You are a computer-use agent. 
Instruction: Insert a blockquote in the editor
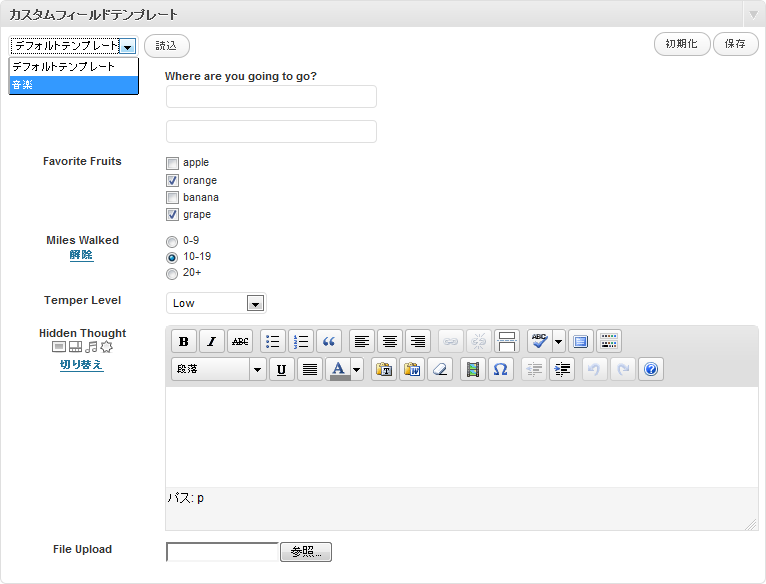pyautogui.click(x=329, y=341)
